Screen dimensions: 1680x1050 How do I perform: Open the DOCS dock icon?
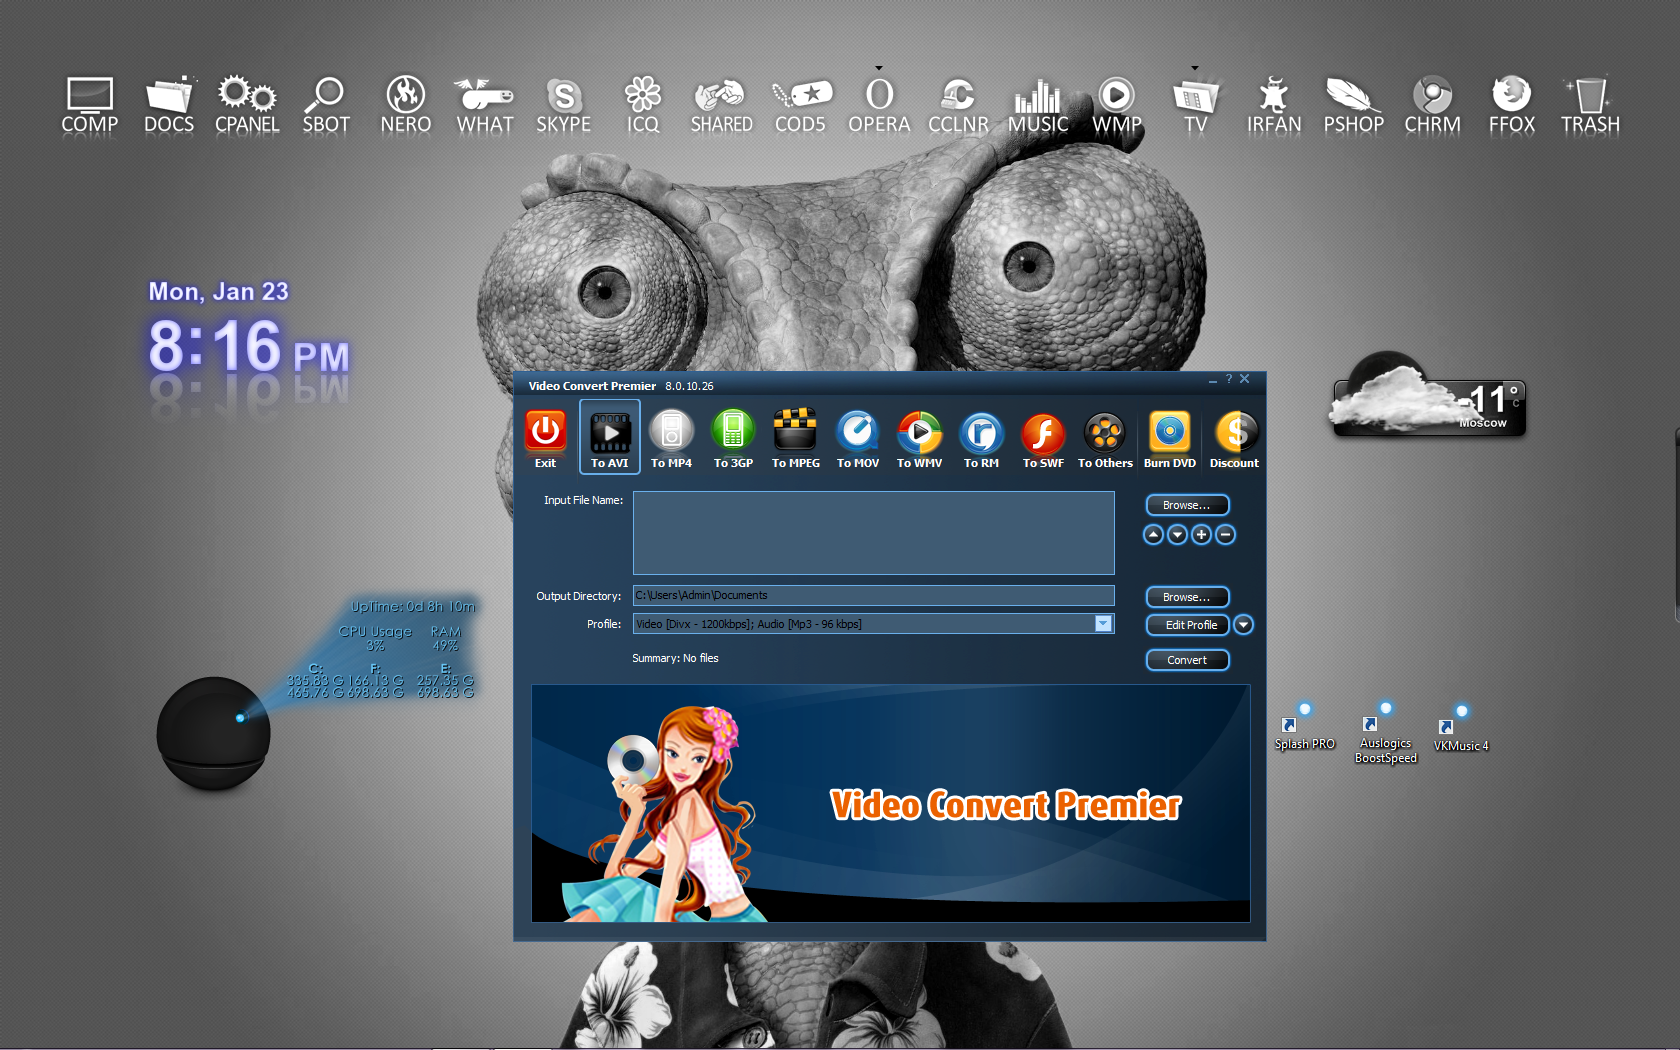(x=169, y=105)
